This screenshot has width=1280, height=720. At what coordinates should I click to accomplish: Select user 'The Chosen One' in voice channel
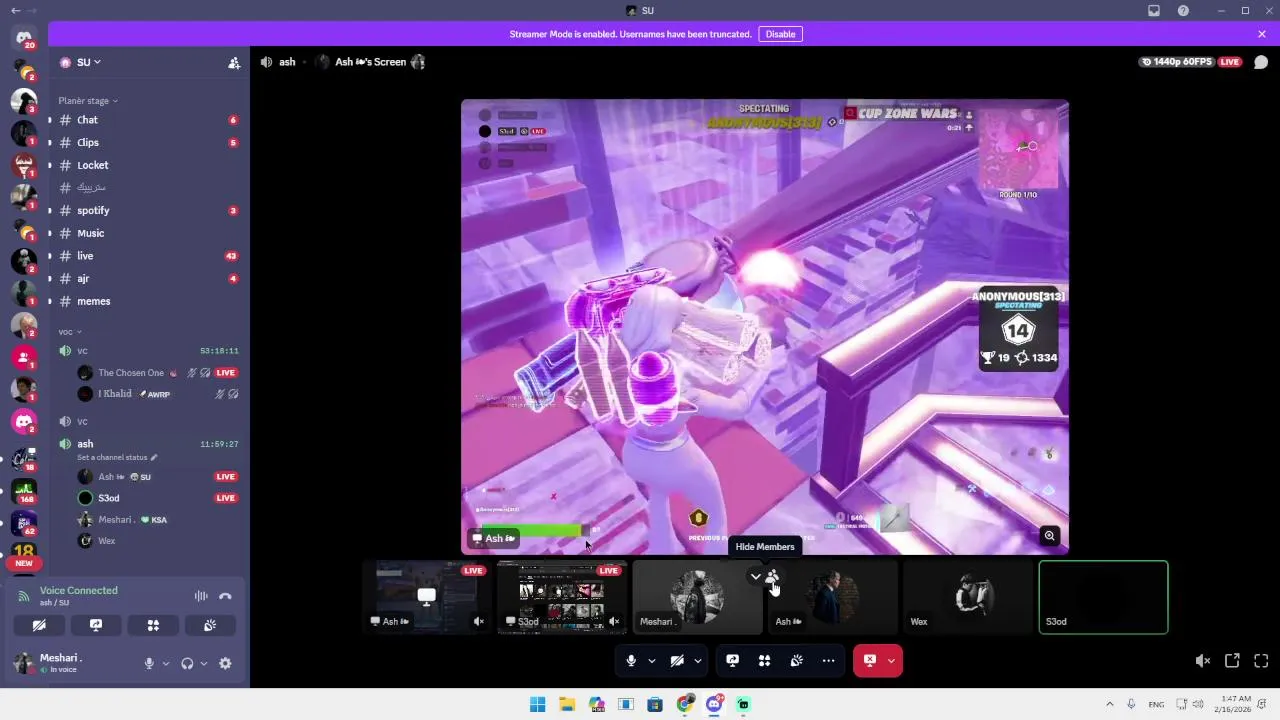158,373
